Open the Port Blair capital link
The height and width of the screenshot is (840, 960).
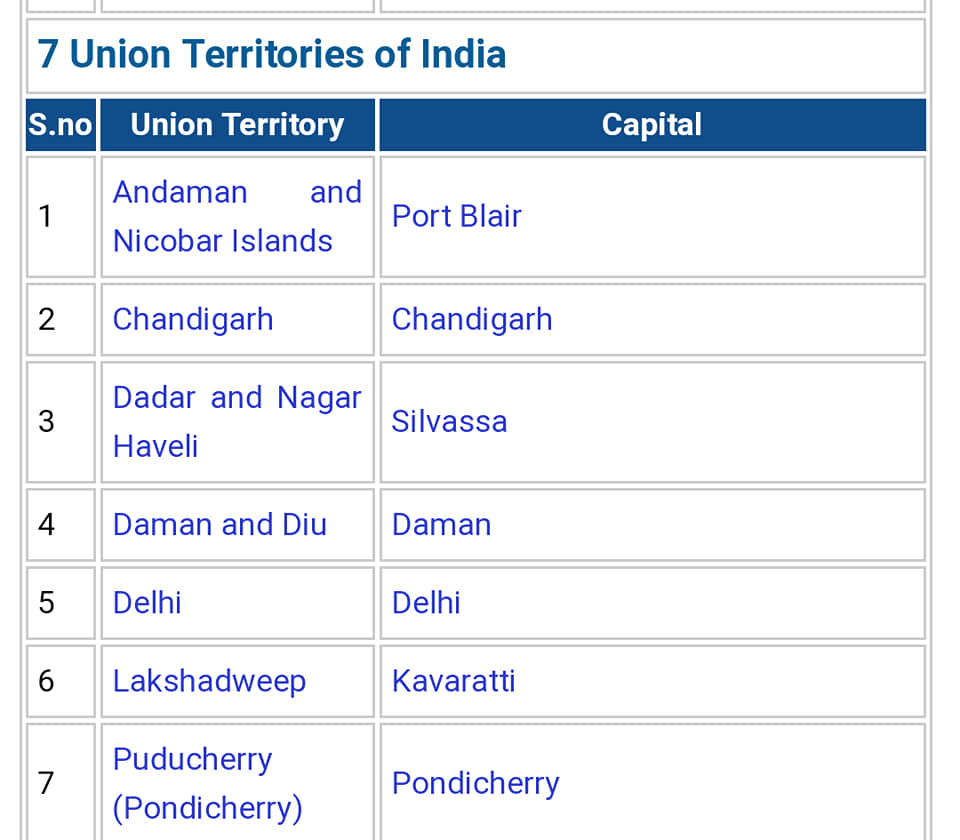tap(457, 216)
